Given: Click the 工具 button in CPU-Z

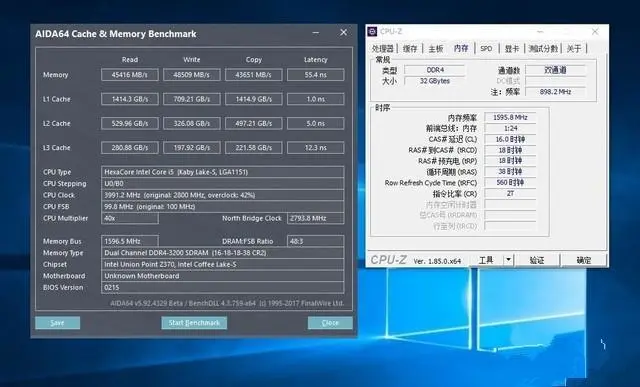Looking at the screenshot, I should point(486,260).
